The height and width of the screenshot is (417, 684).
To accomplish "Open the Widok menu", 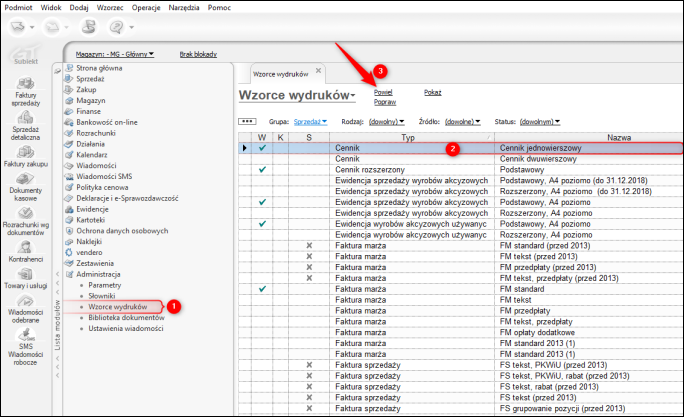I will coord(51,7).
